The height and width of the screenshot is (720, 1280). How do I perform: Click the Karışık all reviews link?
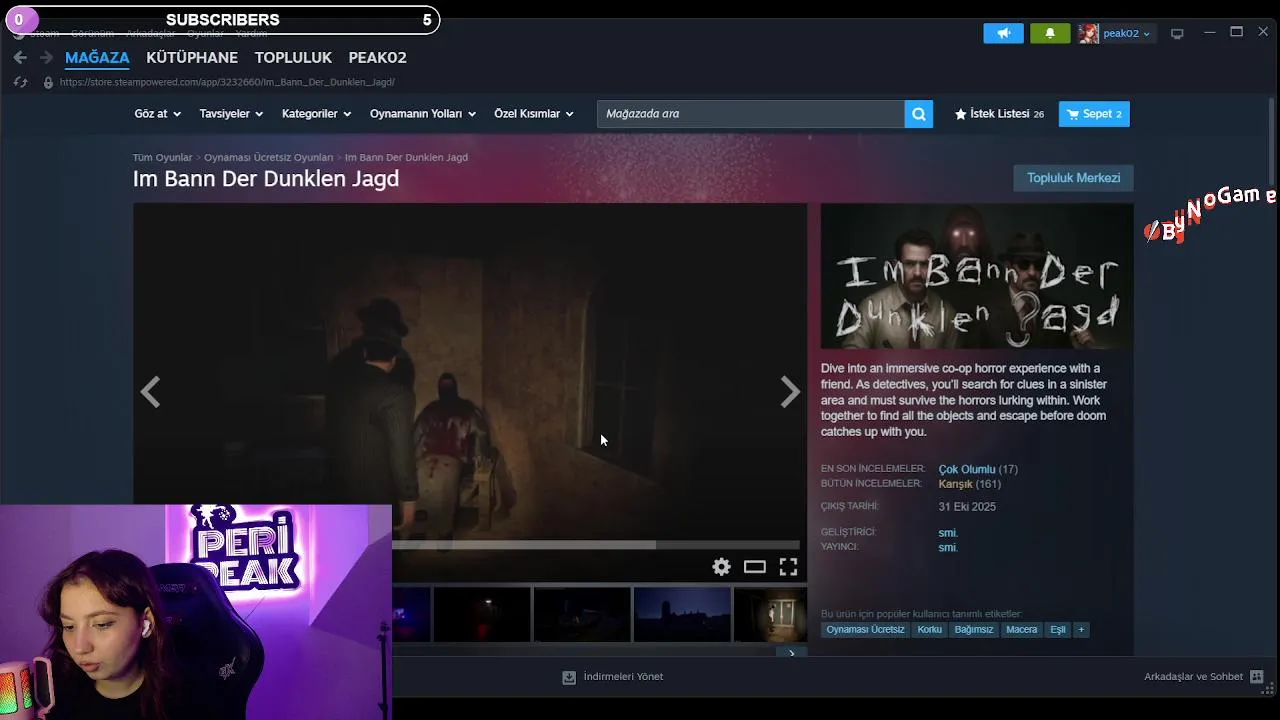pyautogui.click(x=955, y=484)
